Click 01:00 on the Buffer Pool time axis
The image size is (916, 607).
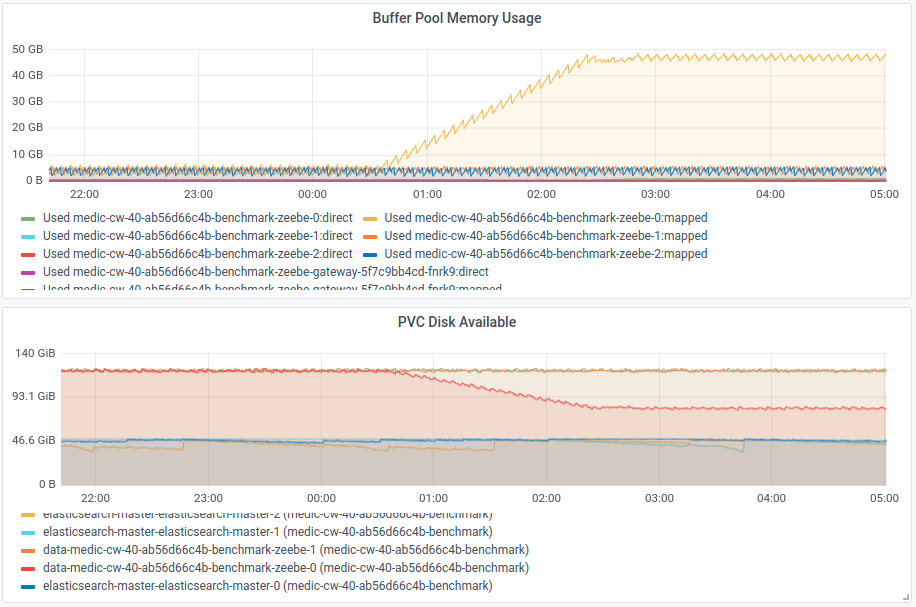(x=427, y=195)
